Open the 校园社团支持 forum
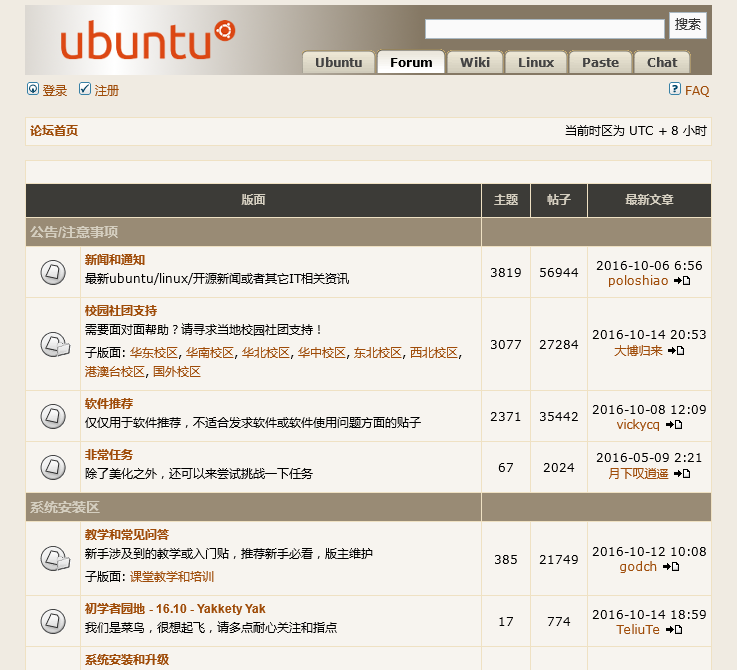Image resolution: width=737 pixels, height=670 pixels. click(x=121, y=310)
